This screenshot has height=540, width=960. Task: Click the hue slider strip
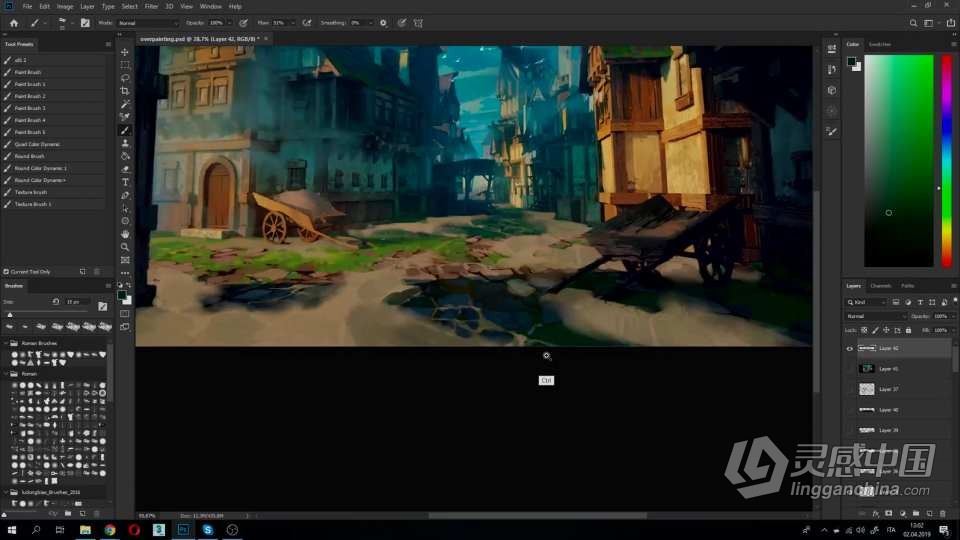tap(947, 161)
